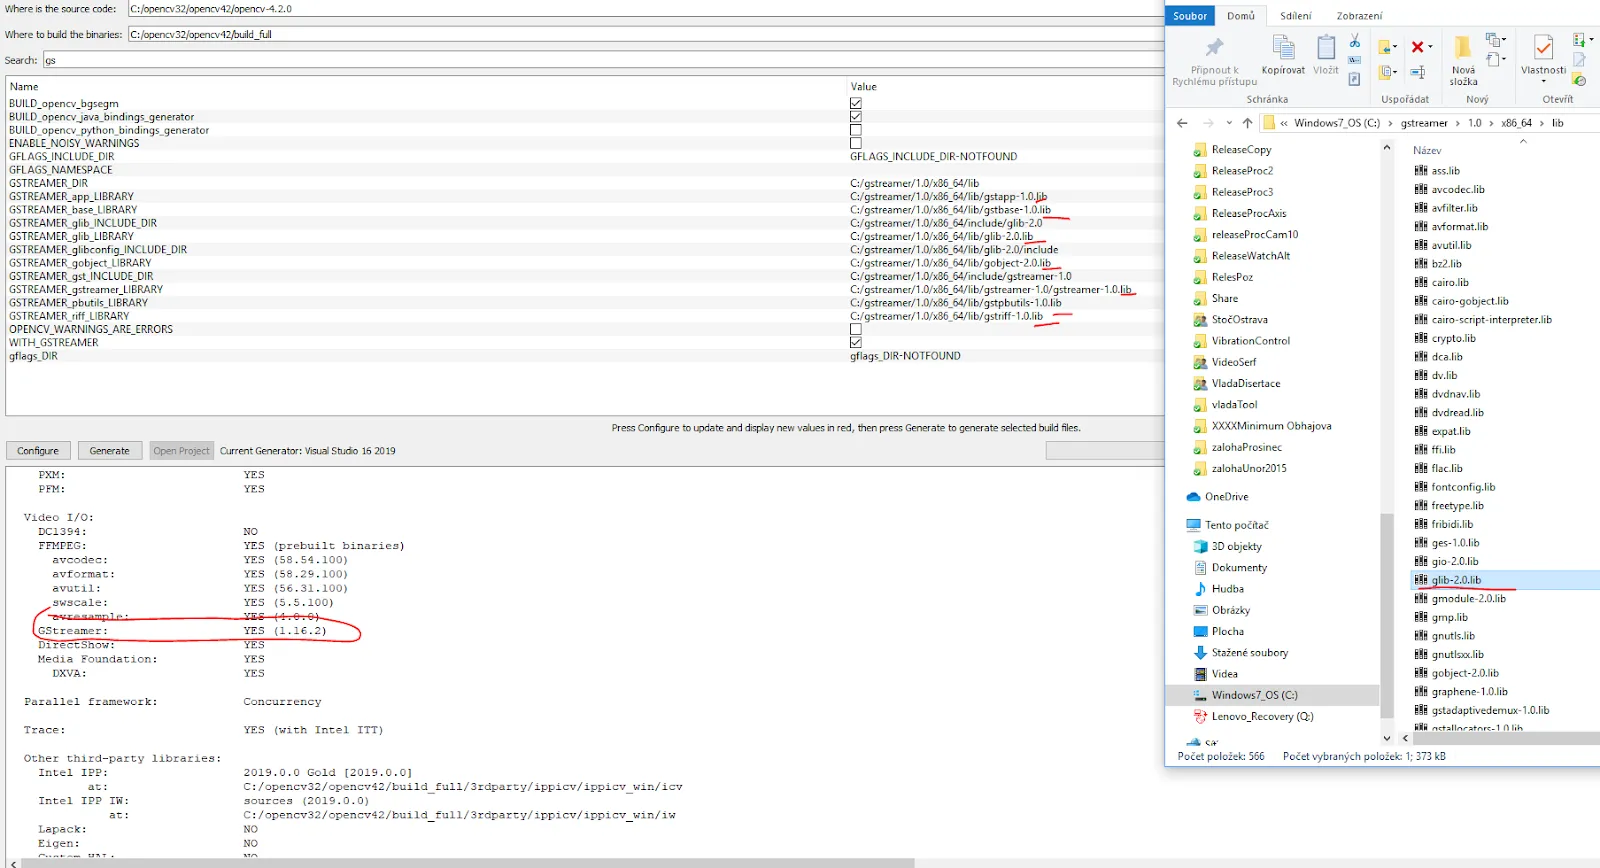Image resolution: width=1600 pixels, height=868 pixels.
Task: Click the file History icon in Otevřít group
Action: [1579, 80]
